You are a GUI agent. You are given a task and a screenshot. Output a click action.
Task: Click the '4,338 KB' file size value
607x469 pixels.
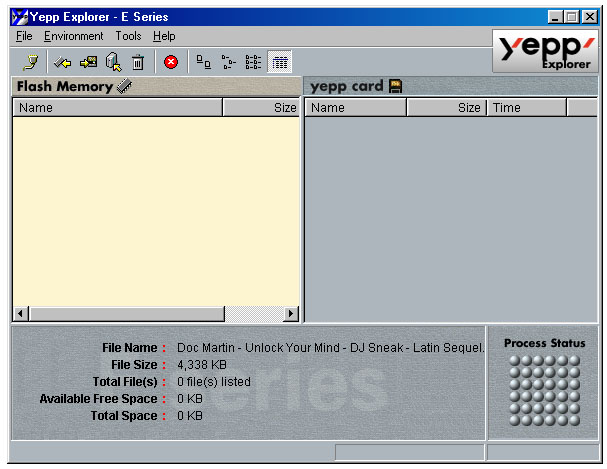point(202,365)
